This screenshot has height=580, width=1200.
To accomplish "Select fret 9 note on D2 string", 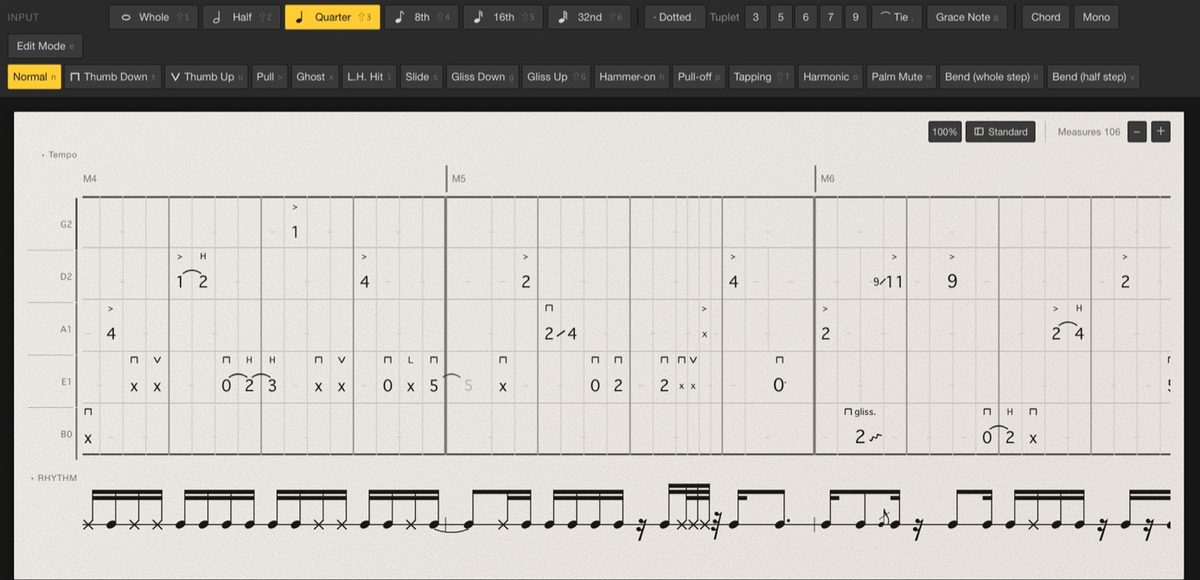I will click(951, 282).
